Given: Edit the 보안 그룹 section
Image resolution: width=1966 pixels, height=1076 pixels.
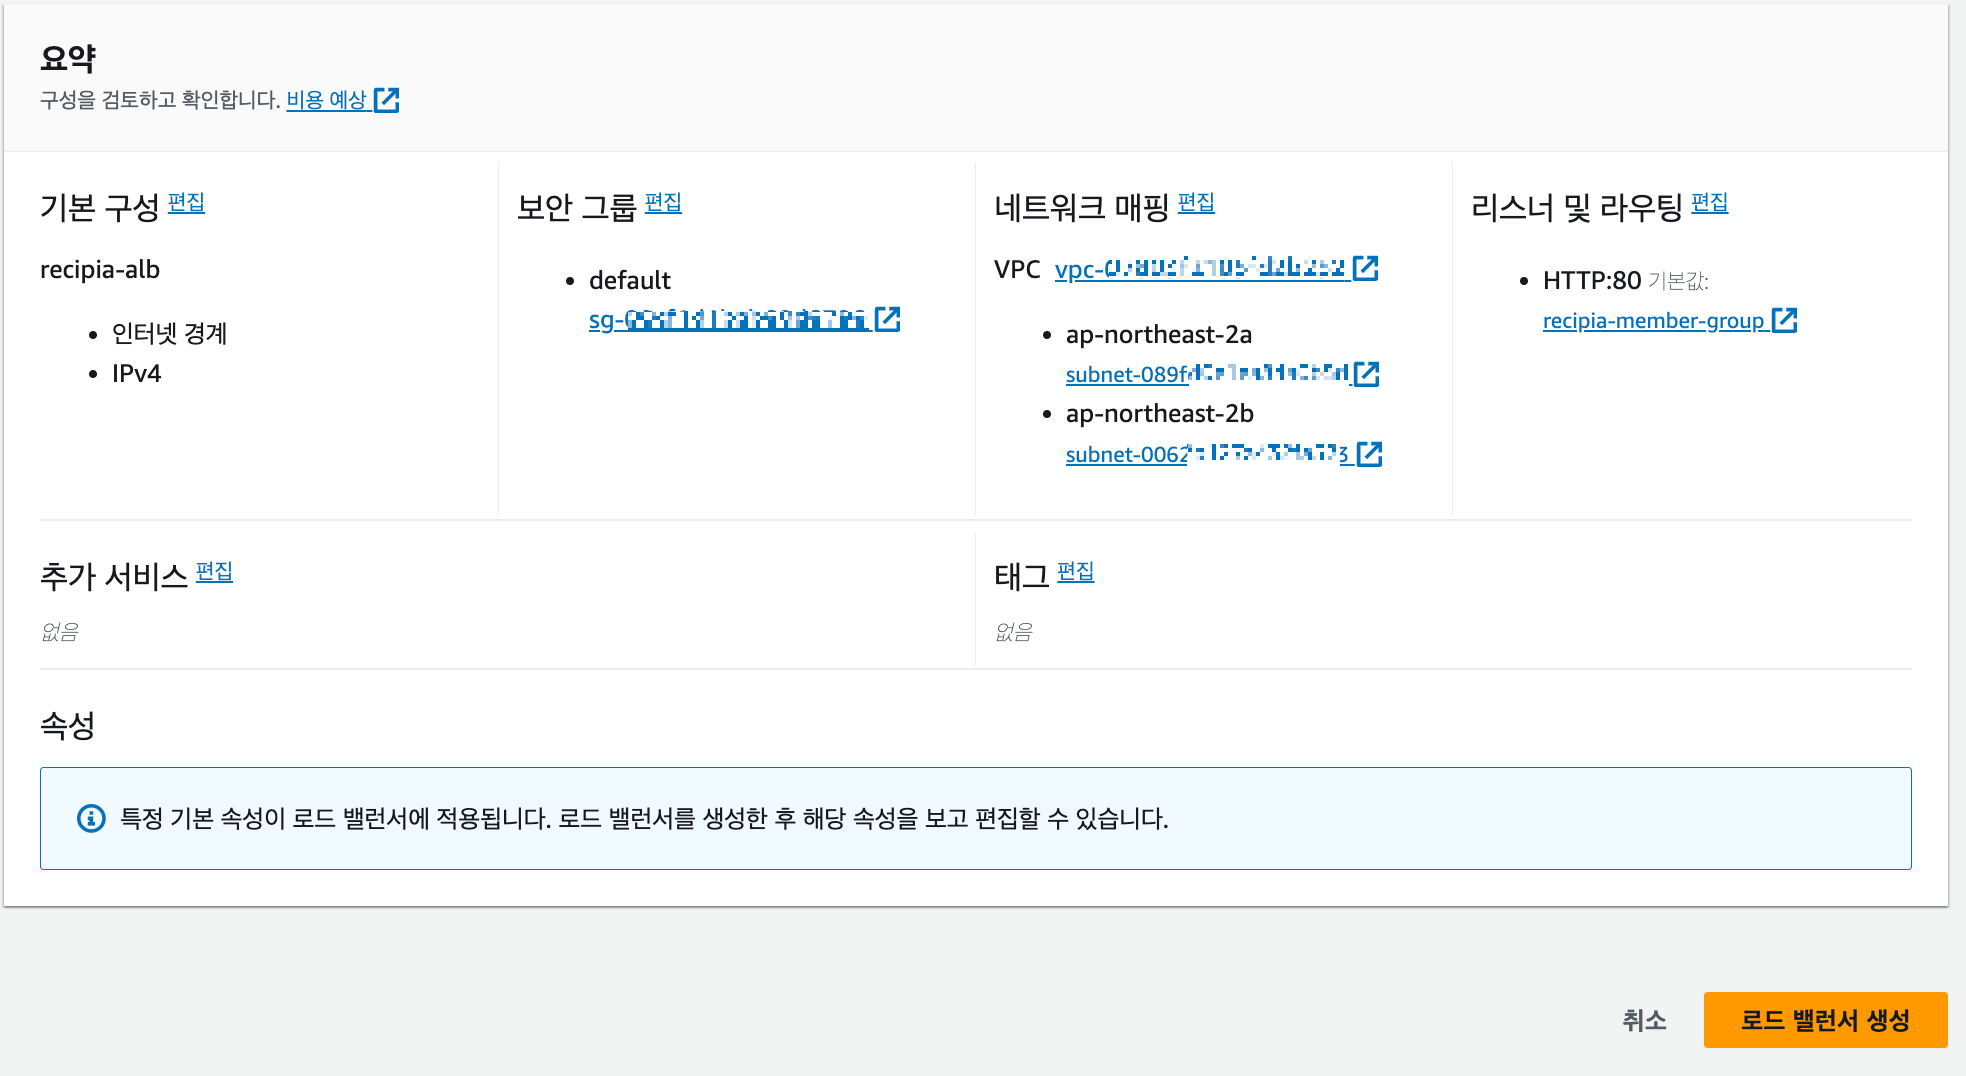Looking at the screenshot, I should pyautogui.click(x=663, y=203).
